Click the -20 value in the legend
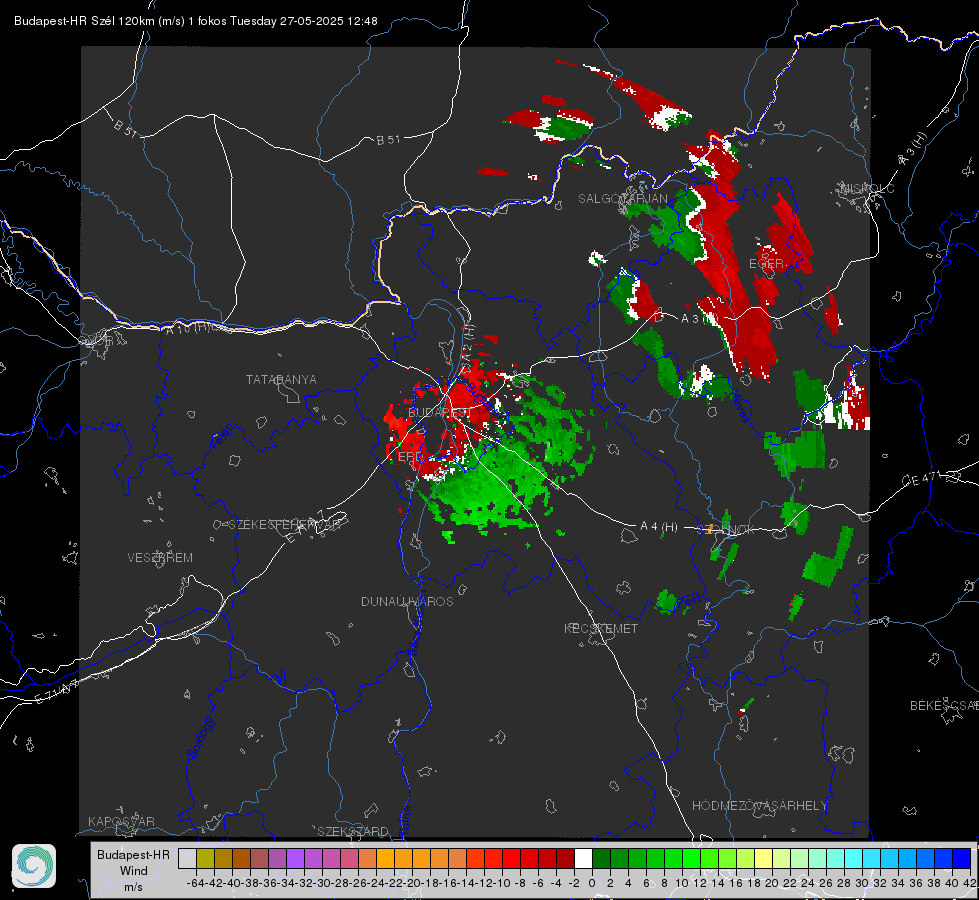Viewport: 979px width, 900px height. pyautogui.click(x=413, y=883)
